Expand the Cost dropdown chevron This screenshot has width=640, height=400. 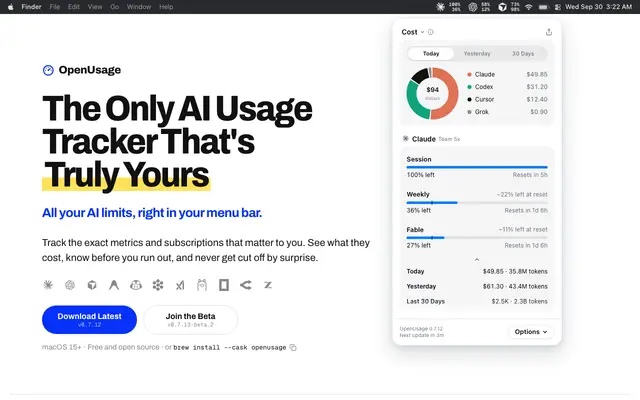pyautogui.click(x=422, y=32)
